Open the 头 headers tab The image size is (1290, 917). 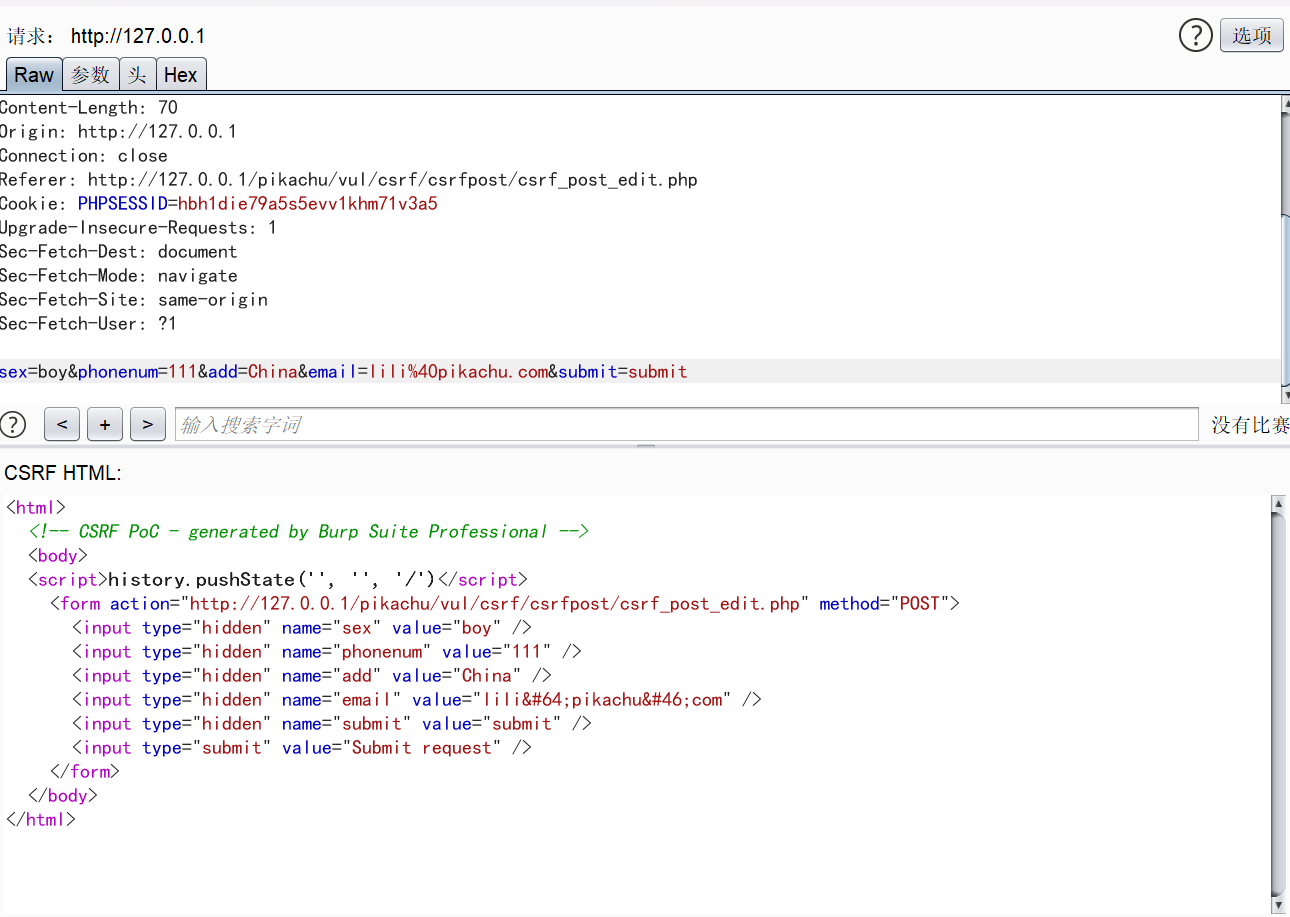point(138,75)
